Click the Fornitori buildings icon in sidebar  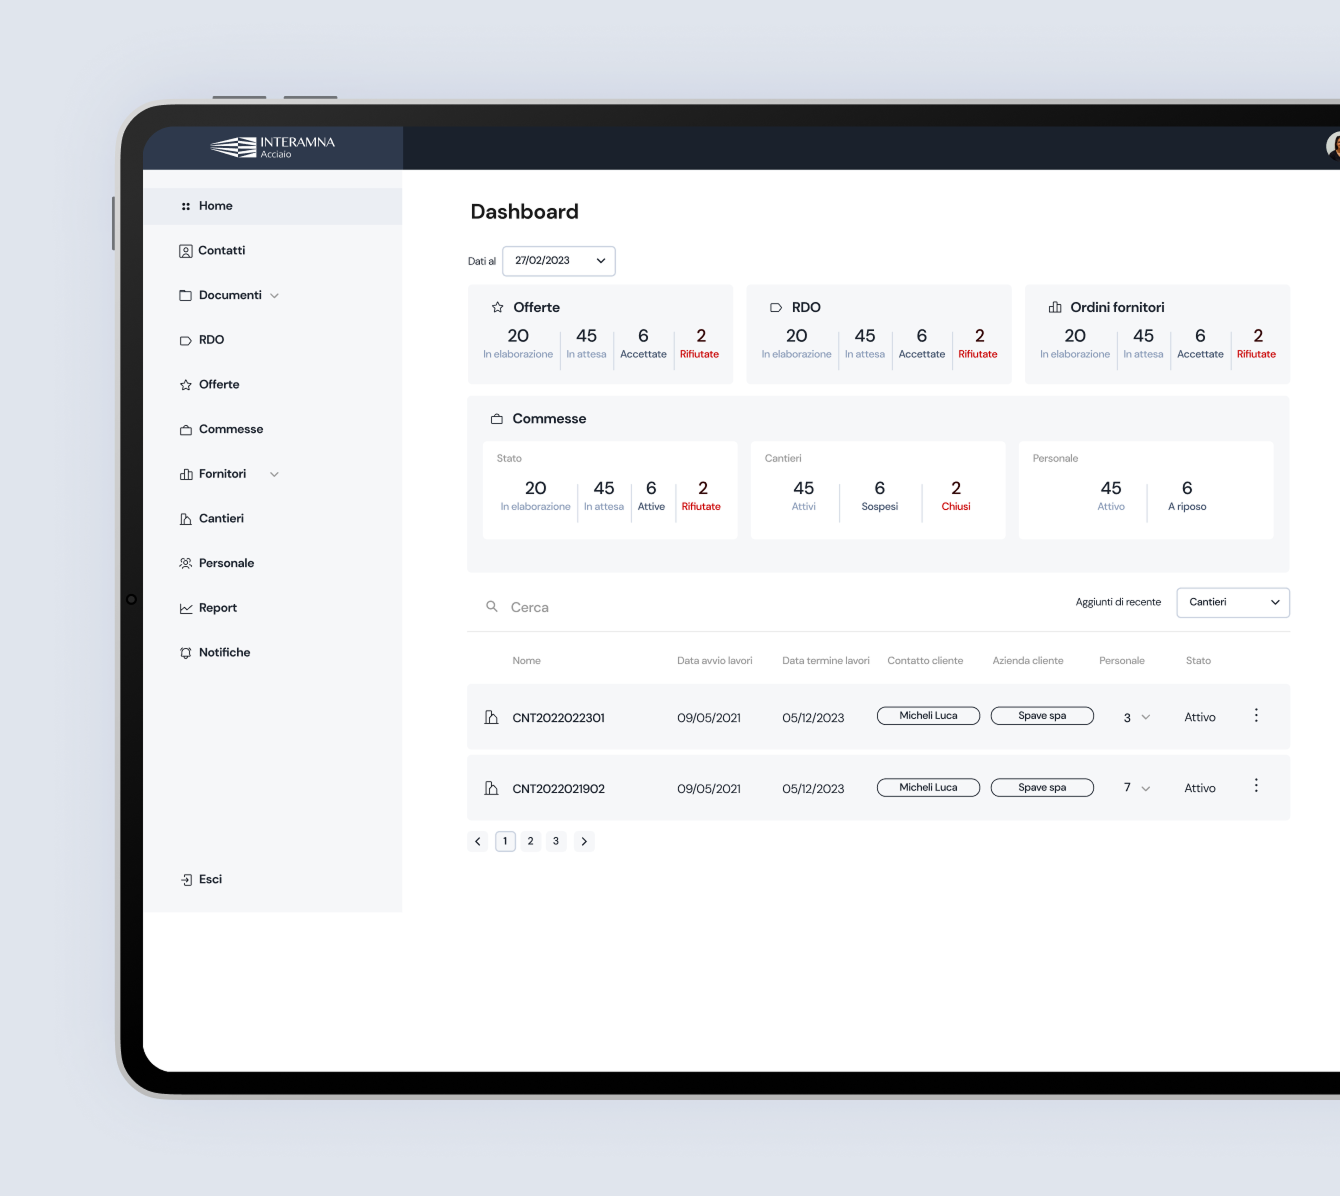[x=186, y=474]
